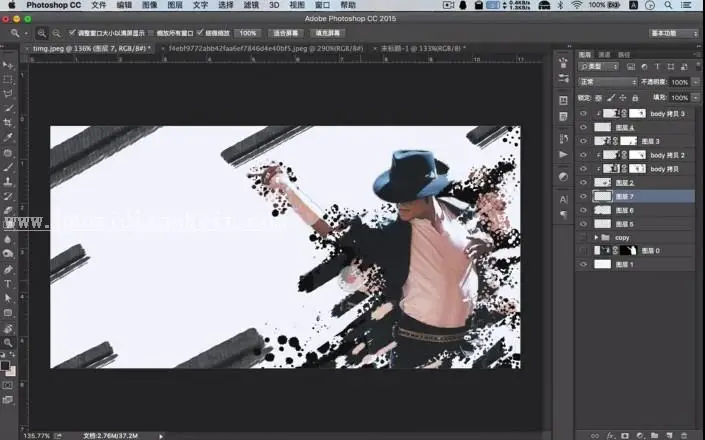Show the copy group
Image resolution: width=705 pixels, height=440 pixels.
pos(583,237)
